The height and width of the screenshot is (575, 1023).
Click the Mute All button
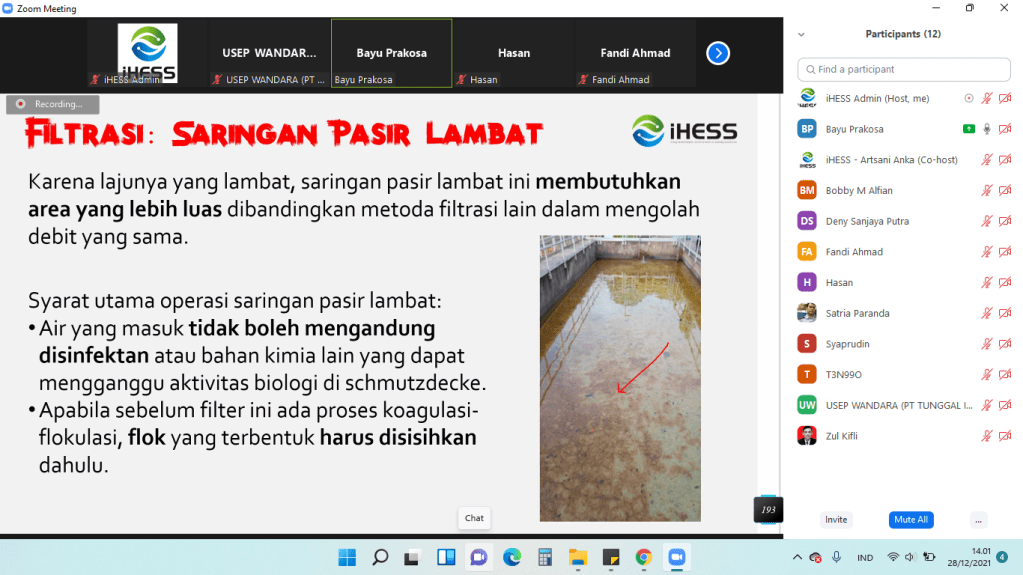(x=910, y=520)
